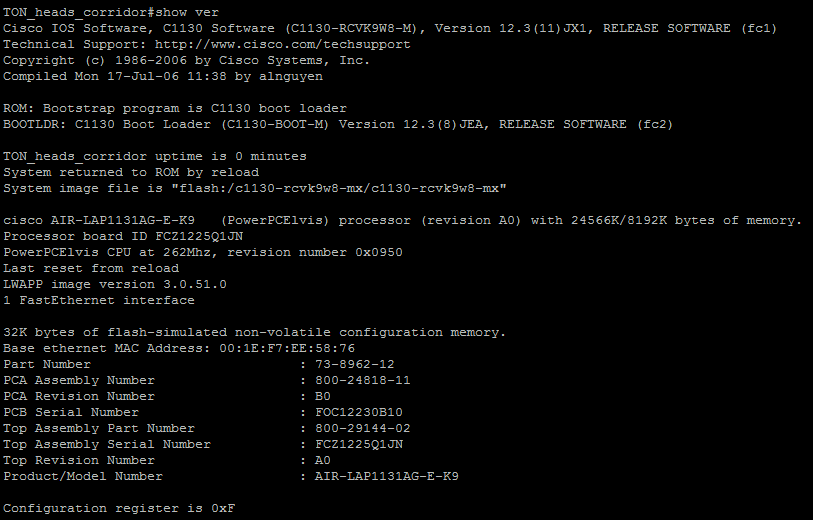Screen dimensions: 813x520
Task: Click PCB Serial Number FOC12230B10
Action: coord(358,413)
